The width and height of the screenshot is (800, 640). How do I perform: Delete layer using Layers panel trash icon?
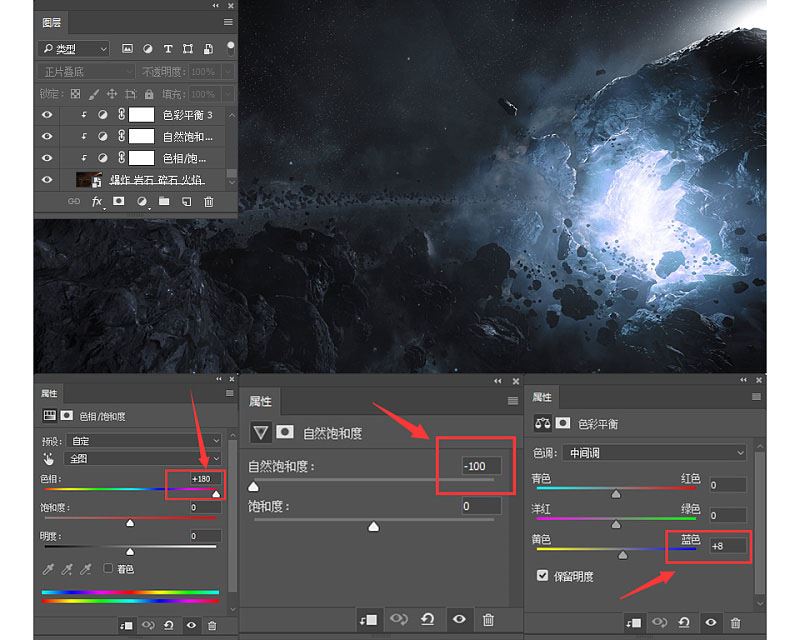tap(209, 201)
